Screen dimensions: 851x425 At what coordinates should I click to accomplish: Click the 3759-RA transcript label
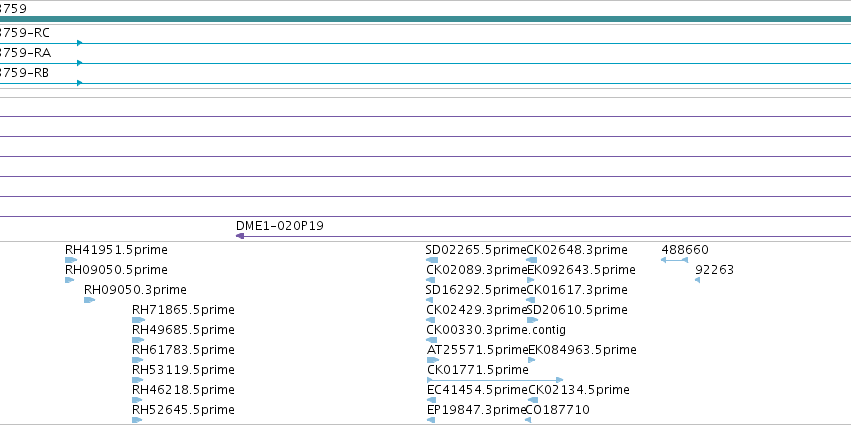click(x=26, y=53)
